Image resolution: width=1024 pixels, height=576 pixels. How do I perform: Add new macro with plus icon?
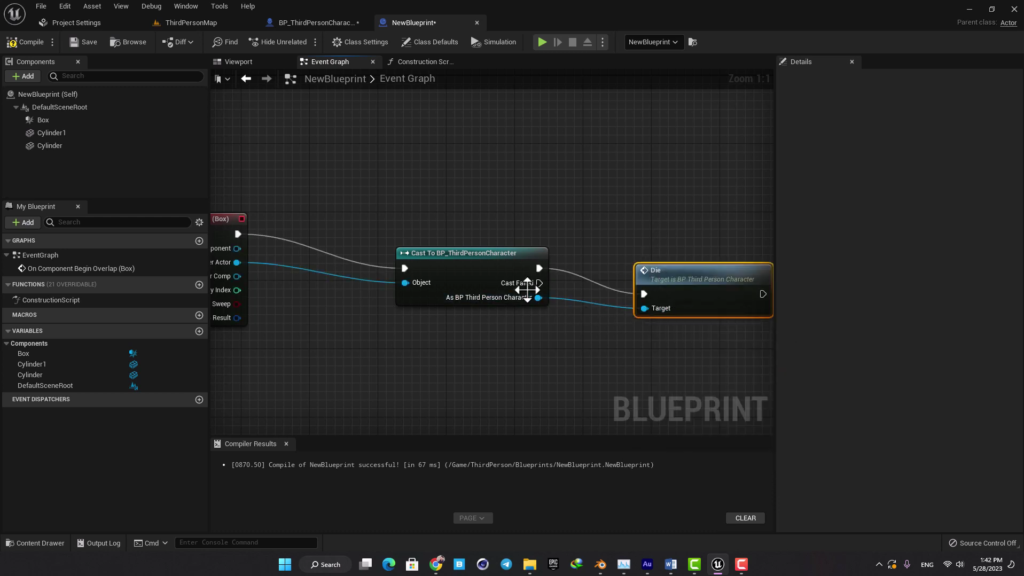[199, 315]
